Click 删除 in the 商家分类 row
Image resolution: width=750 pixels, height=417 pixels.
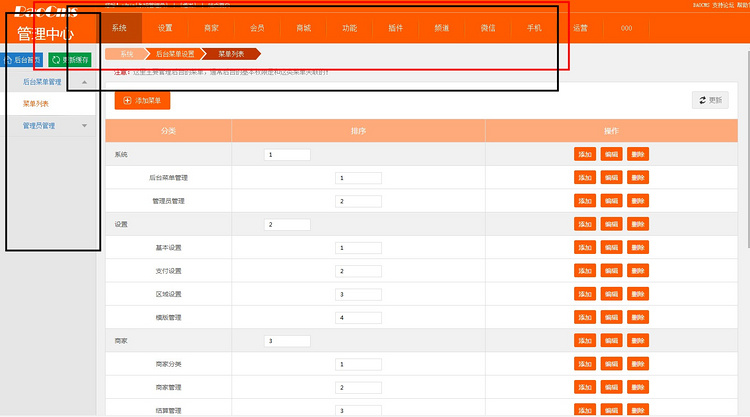tap(638, 363)
